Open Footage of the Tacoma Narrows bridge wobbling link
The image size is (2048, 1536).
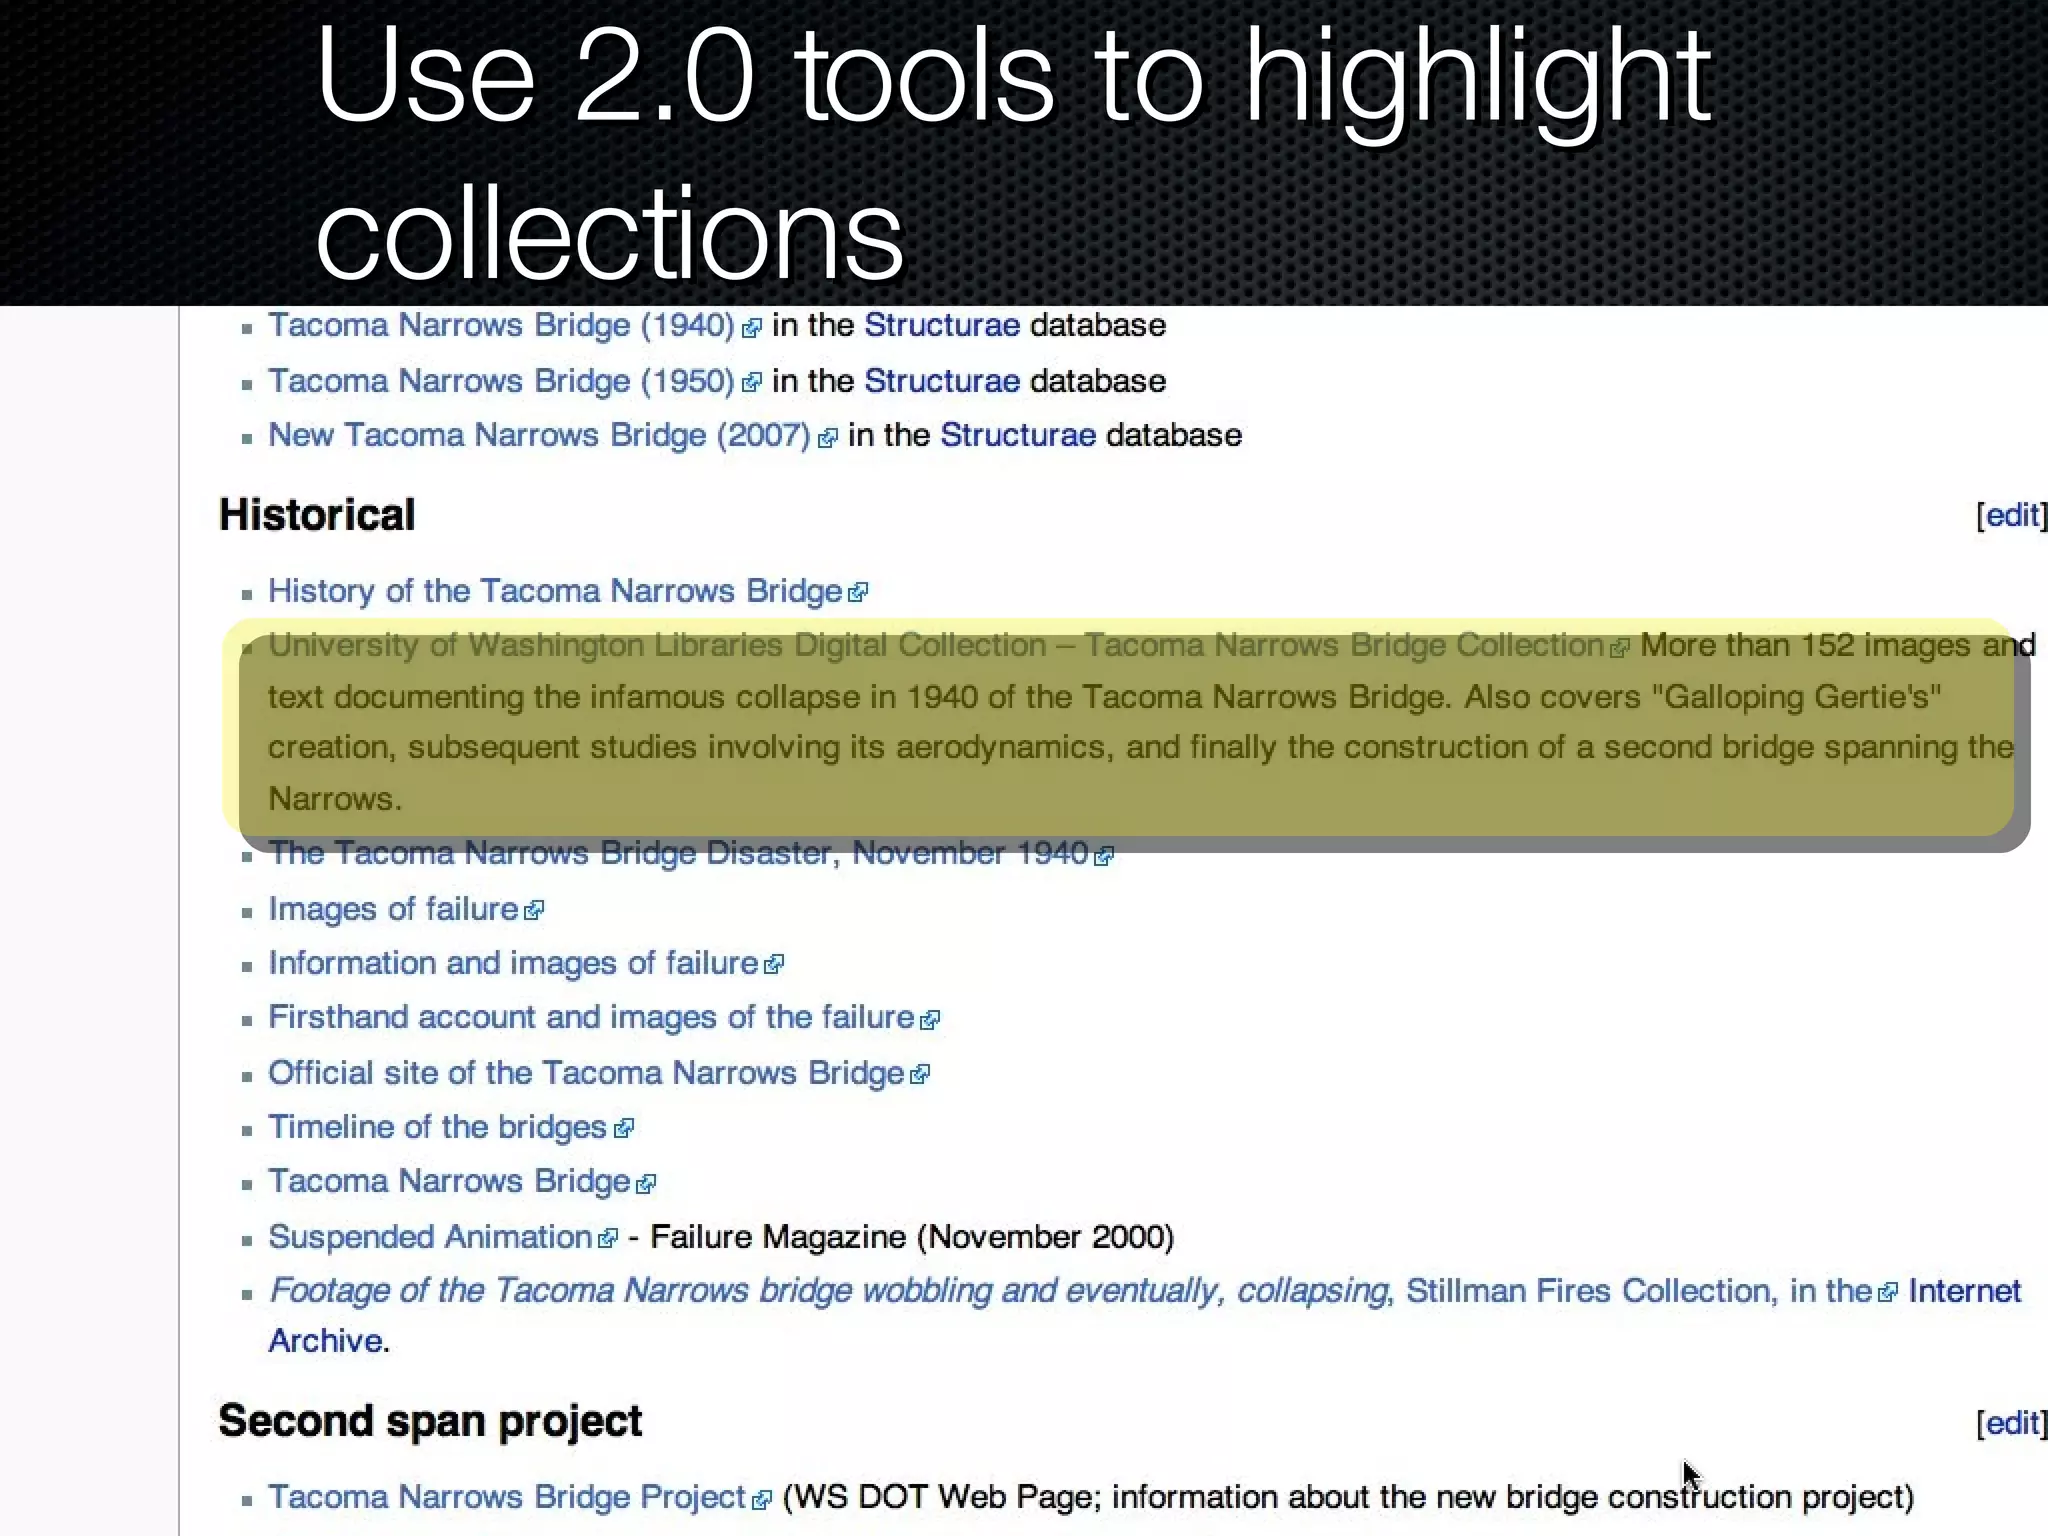pyautogui.click(x=828, y=1291)
